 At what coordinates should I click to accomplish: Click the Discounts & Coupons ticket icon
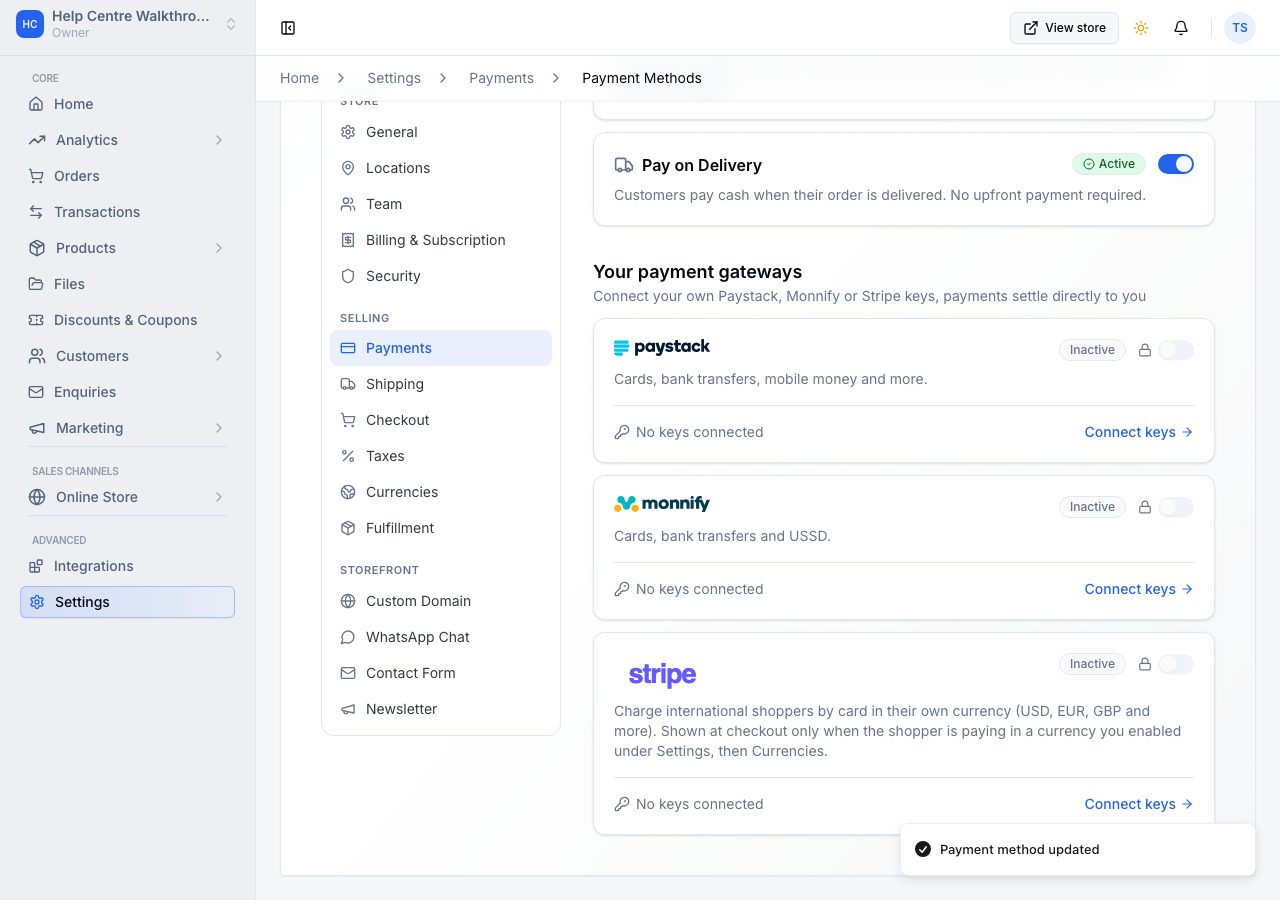point(36,320)
